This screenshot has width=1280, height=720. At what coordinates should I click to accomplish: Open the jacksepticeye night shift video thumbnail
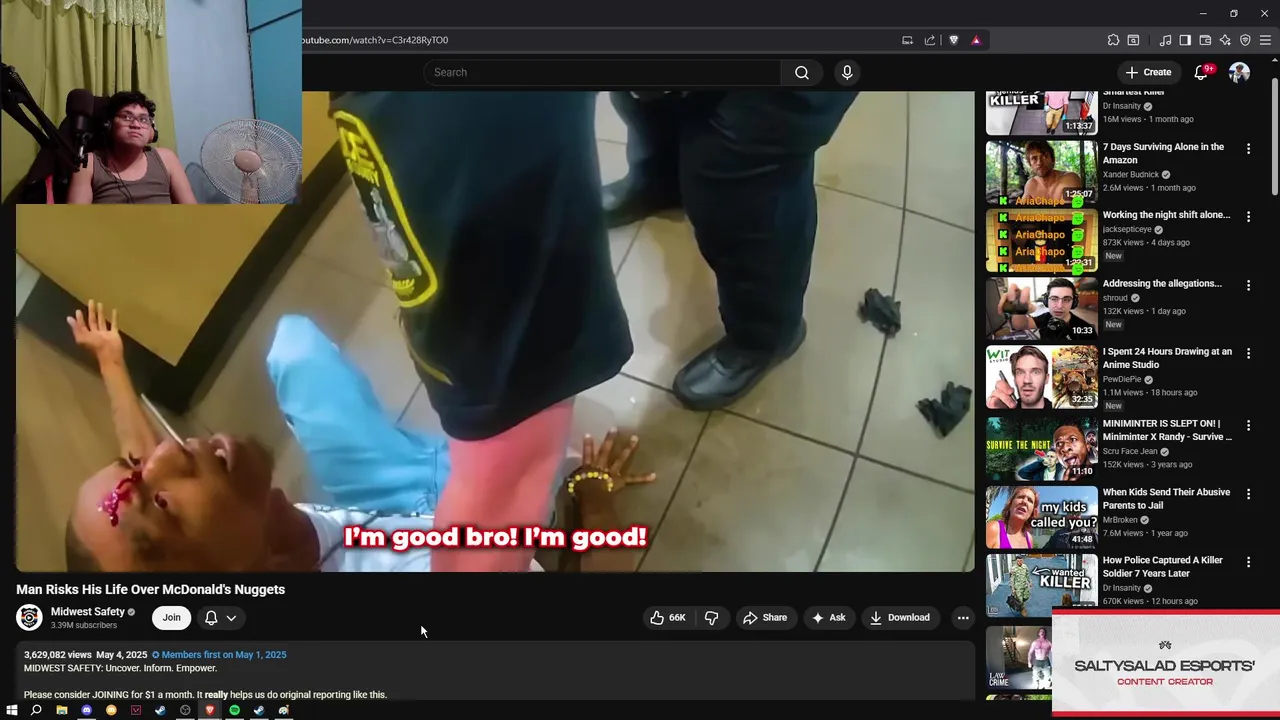click(1041, 240)
